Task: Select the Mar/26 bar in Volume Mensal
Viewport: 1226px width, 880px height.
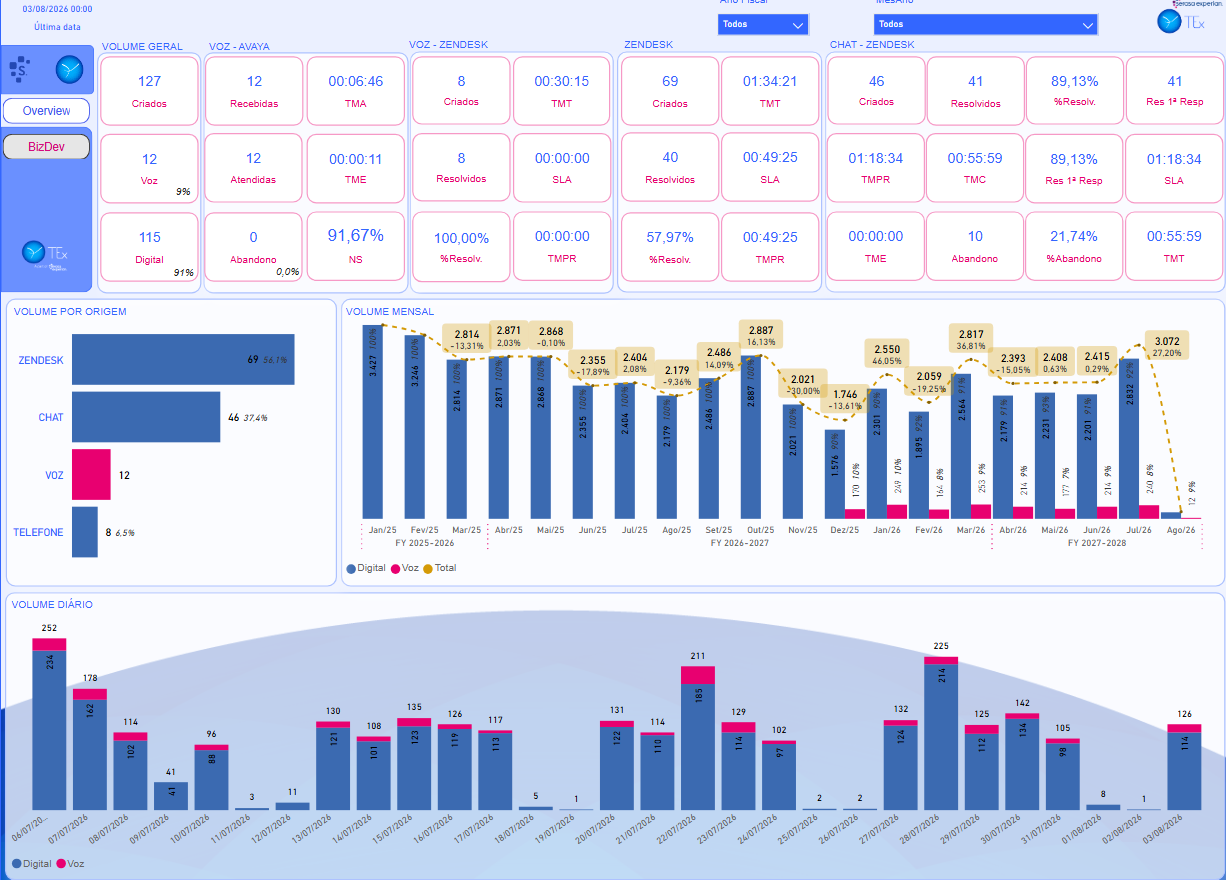Action: pyautogui.click(x=961, y=446)
